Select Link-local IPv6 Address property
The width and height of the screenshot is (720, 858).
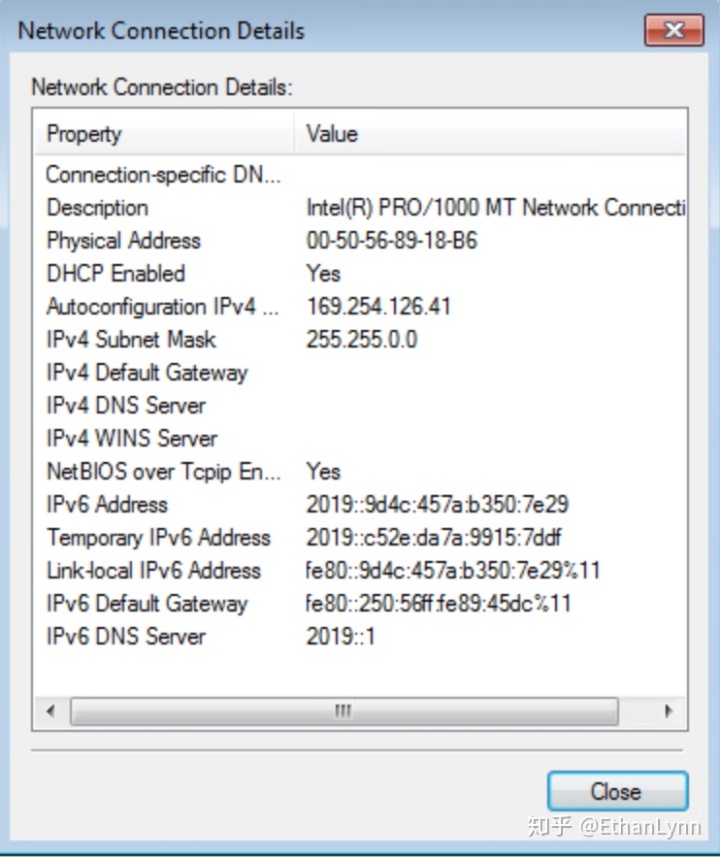click(x=154, y=571)
